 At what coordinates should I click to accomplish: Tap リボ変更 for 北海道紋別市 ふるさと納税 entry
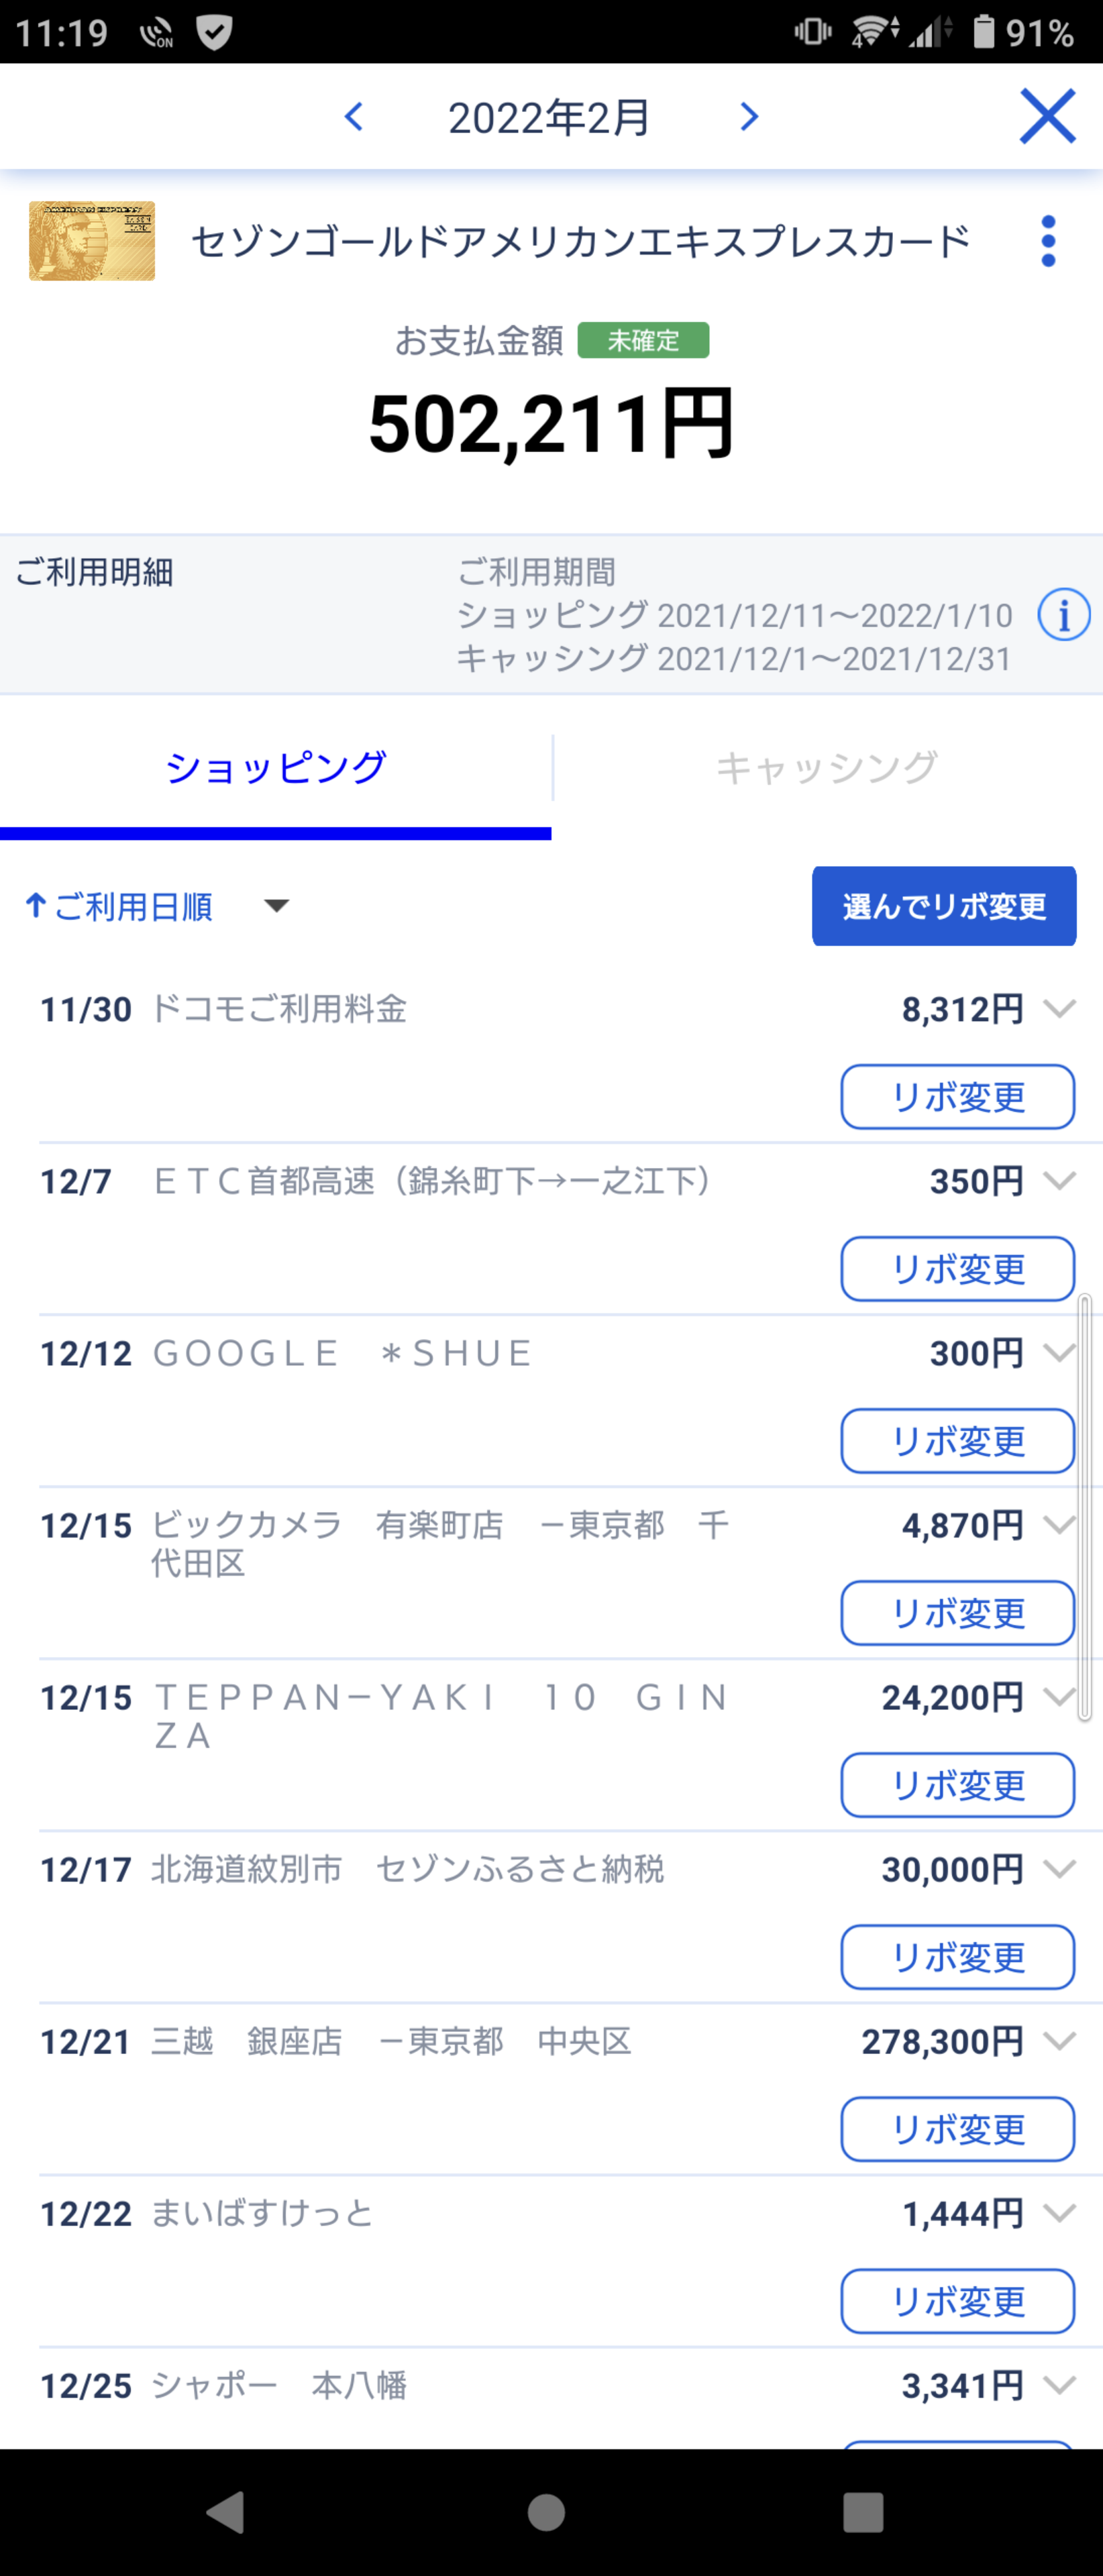click(x=958, y=1957)
